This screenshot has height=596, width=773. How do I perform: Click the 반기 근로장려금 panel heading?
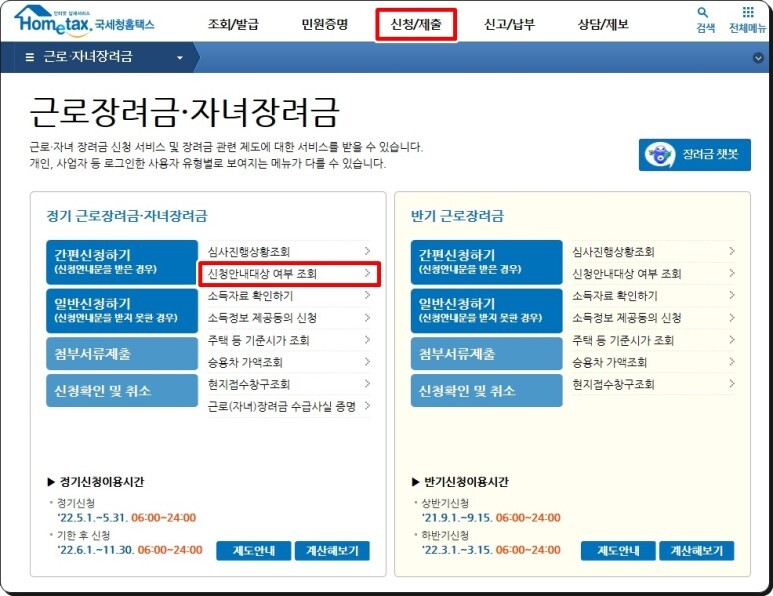[457, 216]
